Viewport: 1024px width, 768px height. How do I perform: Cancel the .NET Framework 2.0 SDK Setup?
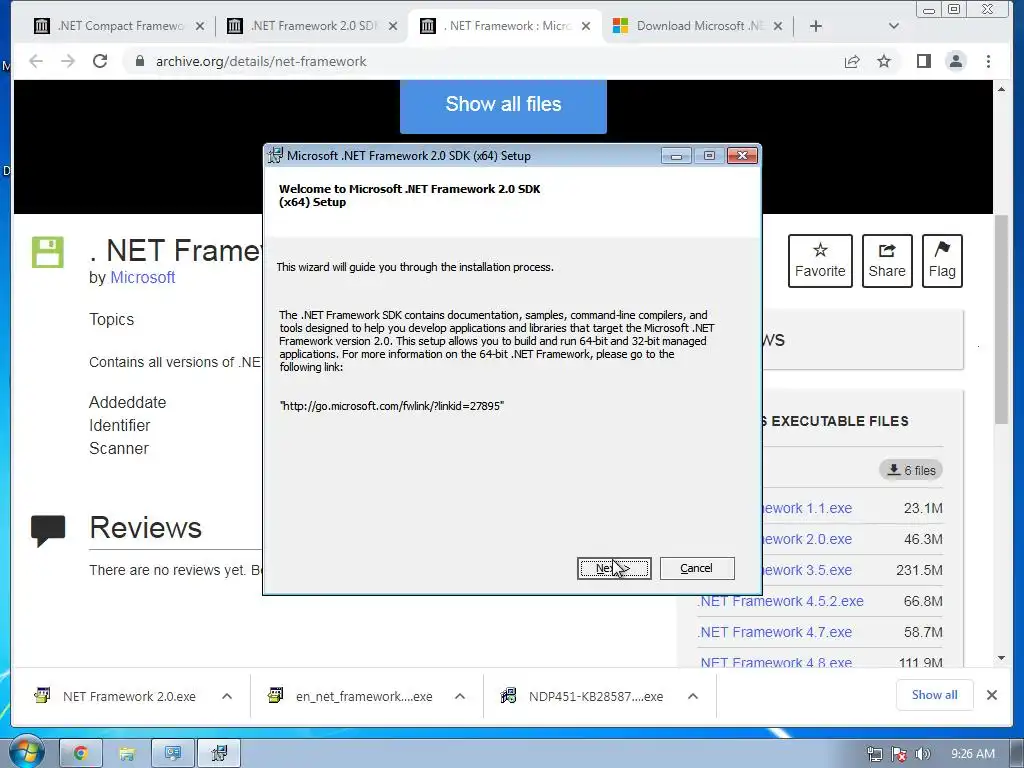coord(697,568)
